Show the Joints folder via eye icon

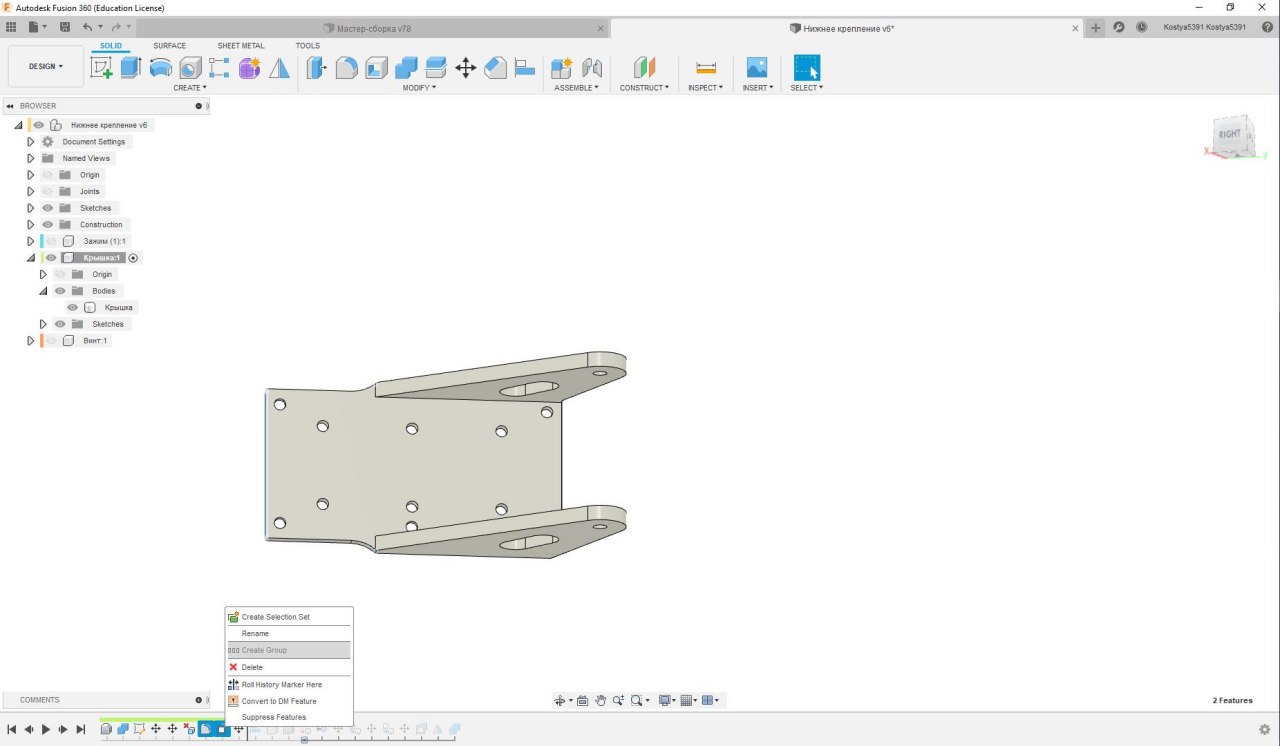tap(47, 191)
